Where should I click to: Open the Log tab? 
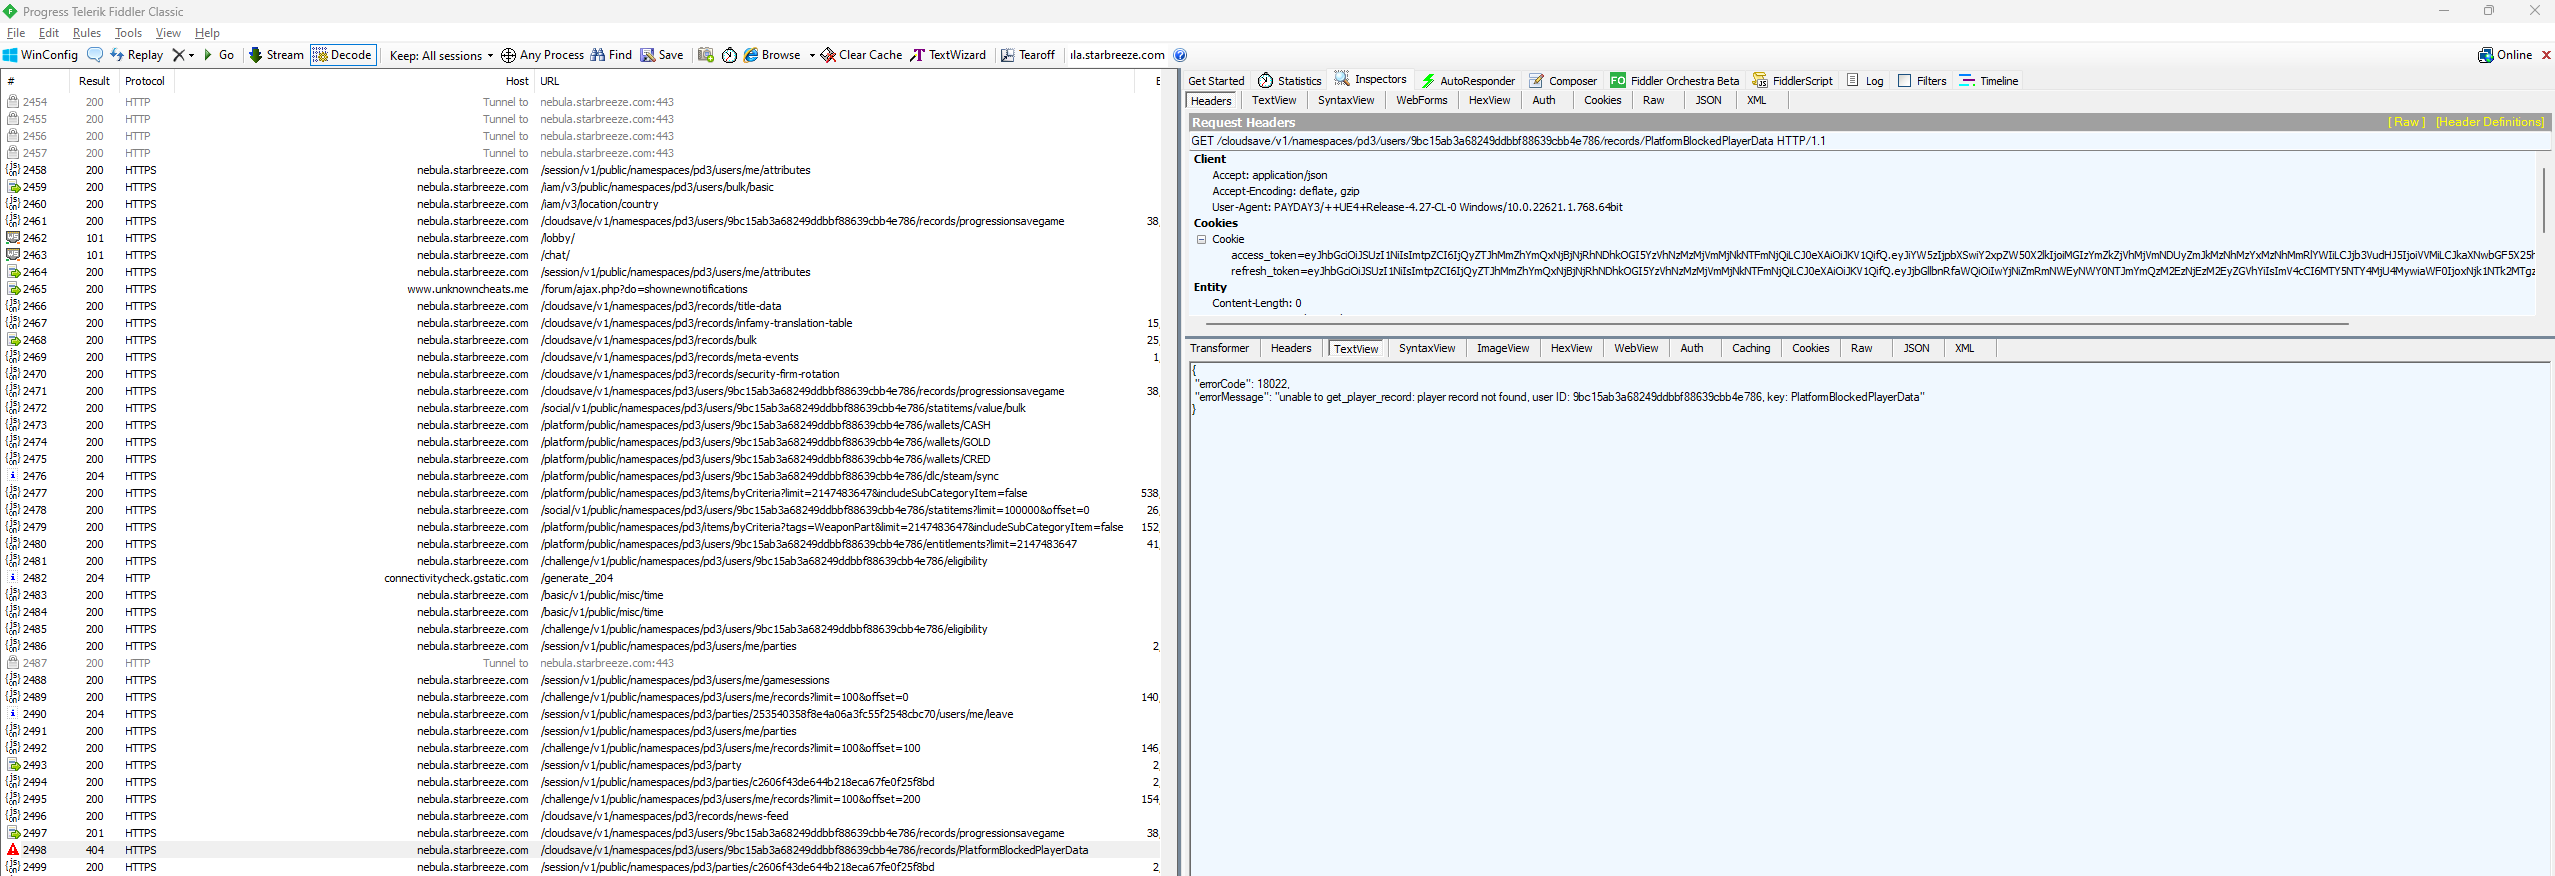[1865, 81]
